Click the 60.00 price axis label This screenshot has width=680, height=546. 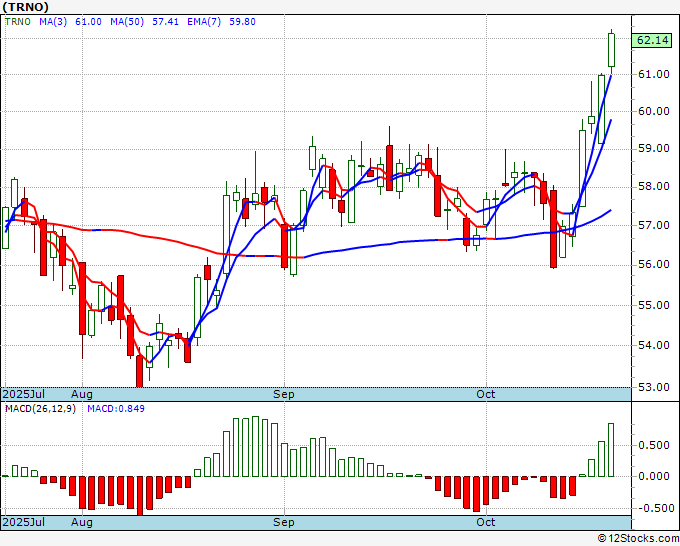tap(654, 111)
